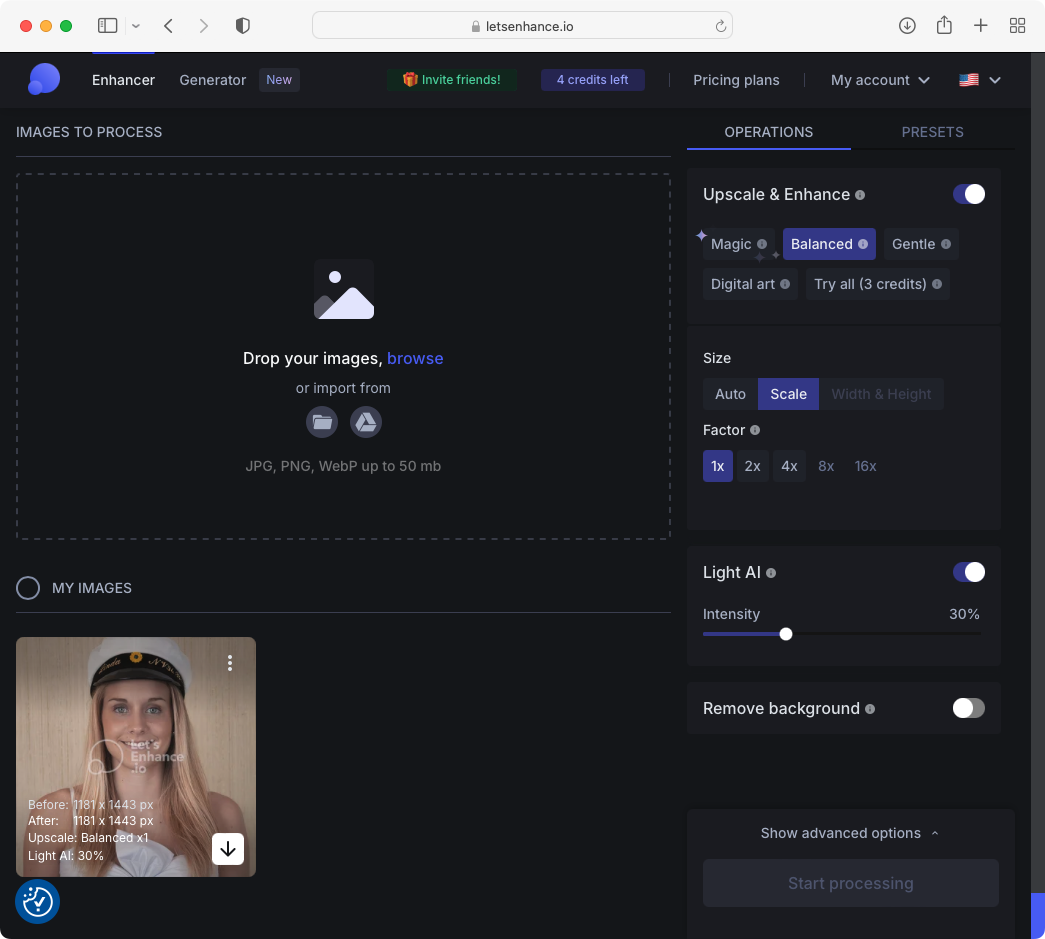Click info icon next to Remove background
The height and width of the screenshot is (939, 1045).
coord(870,709)
